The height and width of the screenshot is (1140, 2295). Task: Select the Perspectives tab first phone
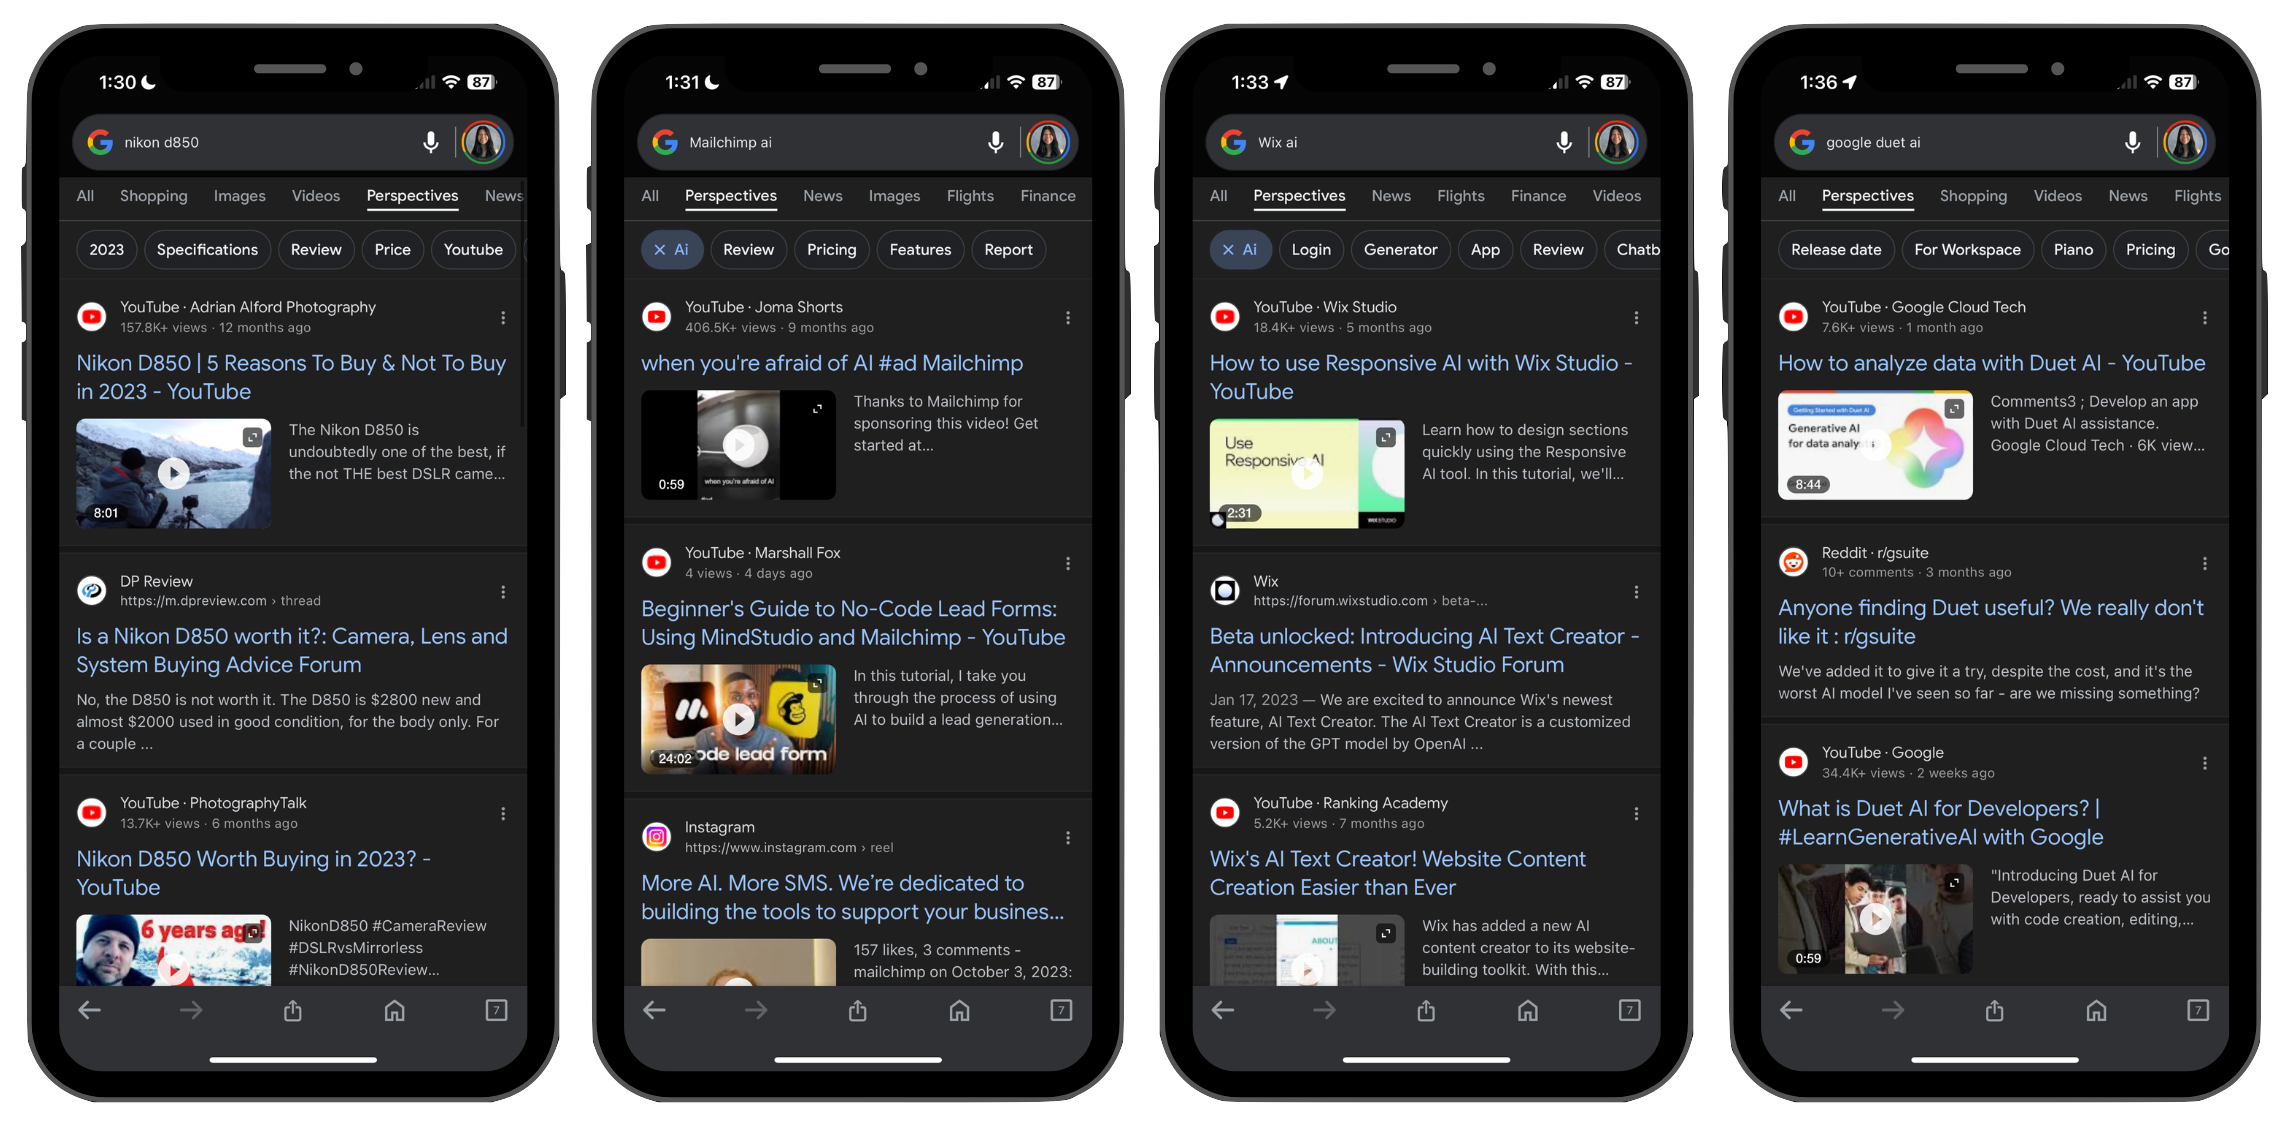click(411, 195)
